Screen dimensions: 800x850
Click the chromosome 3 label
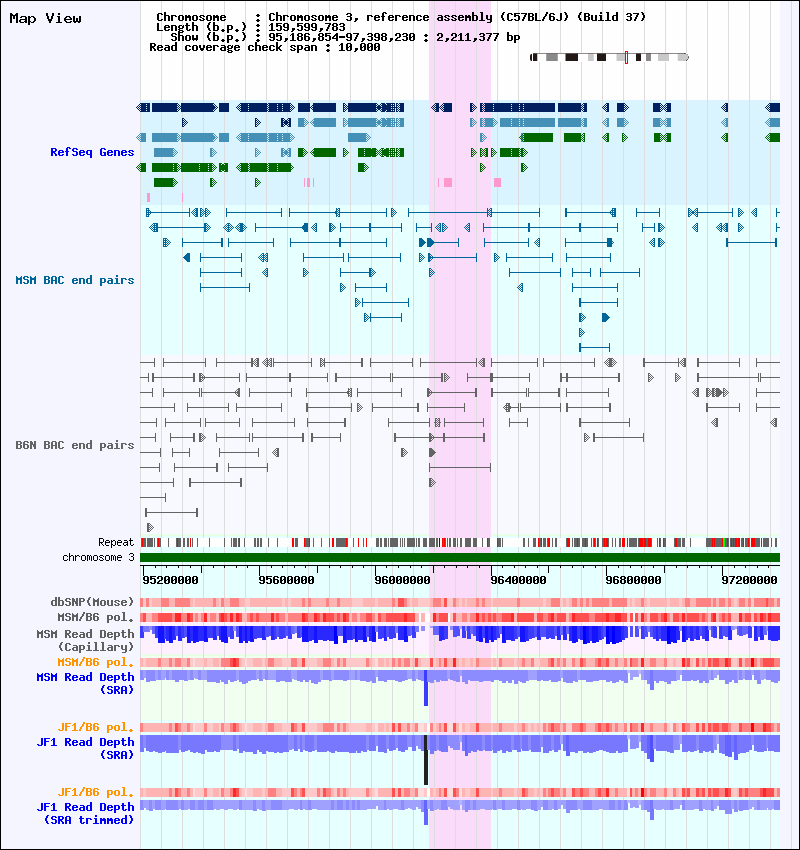pos(98,557)
